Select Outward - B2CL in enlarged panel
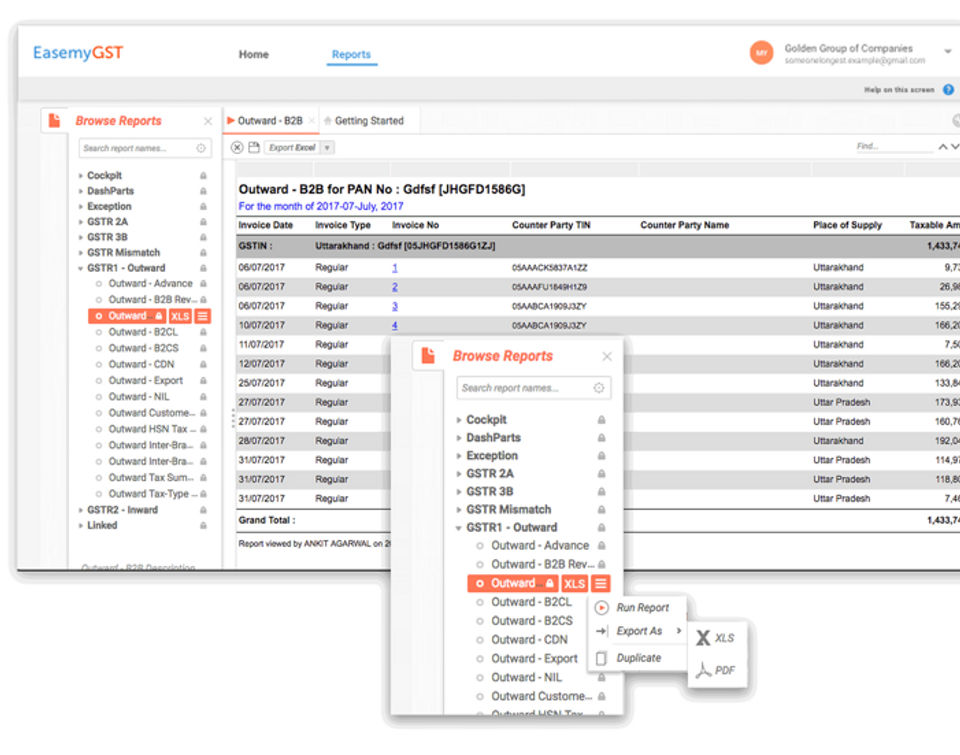This screenshot has height=755, width=960. tap(531, 602)
